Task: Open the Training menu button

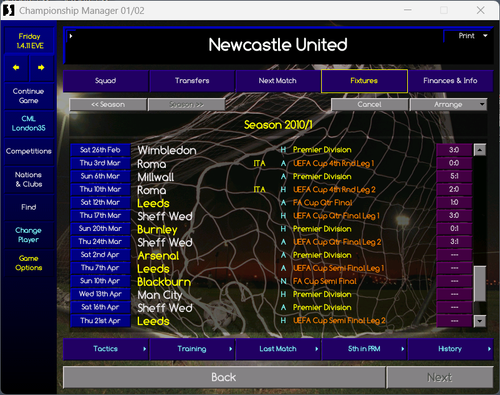Action: pyautogui.click(x=192, y=349)
